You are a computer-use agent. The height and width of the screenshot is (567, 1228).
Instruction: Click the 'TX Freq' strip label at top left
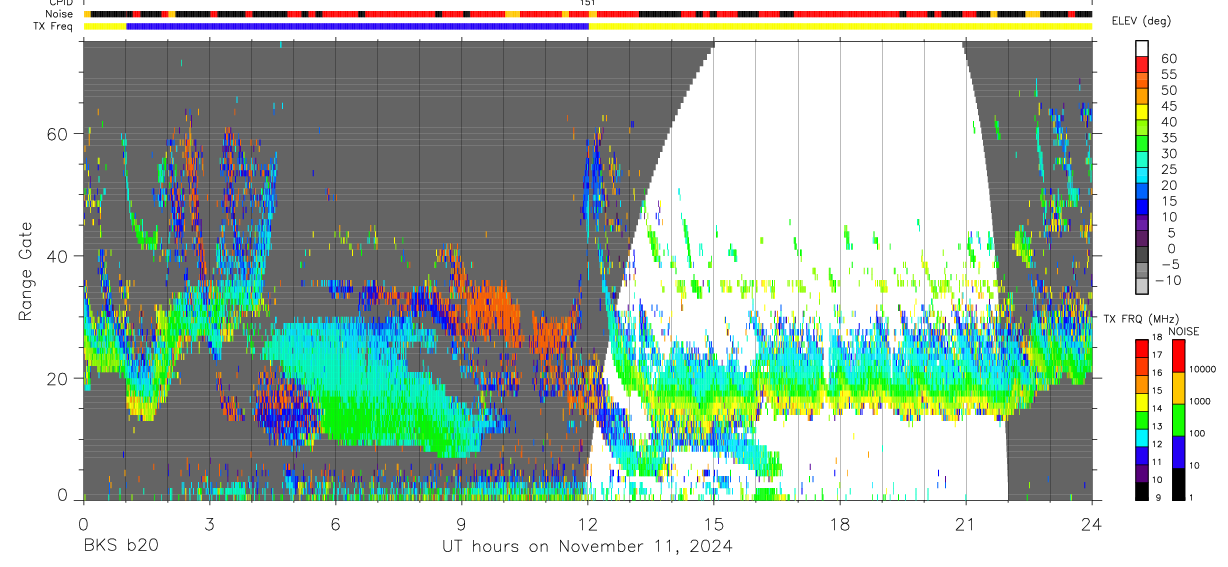(x=55, y=26)
